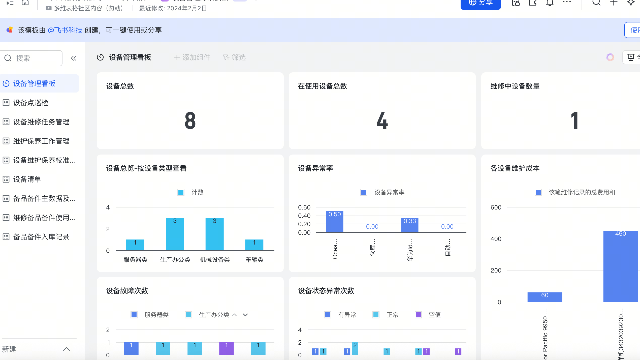Click the dashboard icon beside 设备管理看板 in the sidebar
Screen dimensions: 640x360
point(6,83)
